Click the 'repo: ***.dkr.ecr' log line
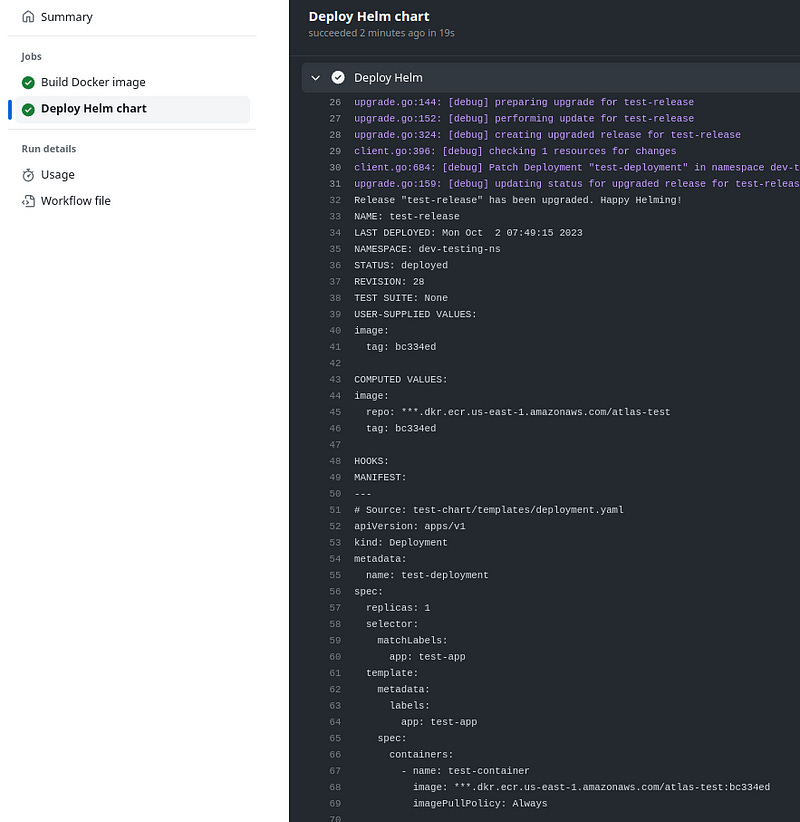800x822 pixels. pos(518,412)
